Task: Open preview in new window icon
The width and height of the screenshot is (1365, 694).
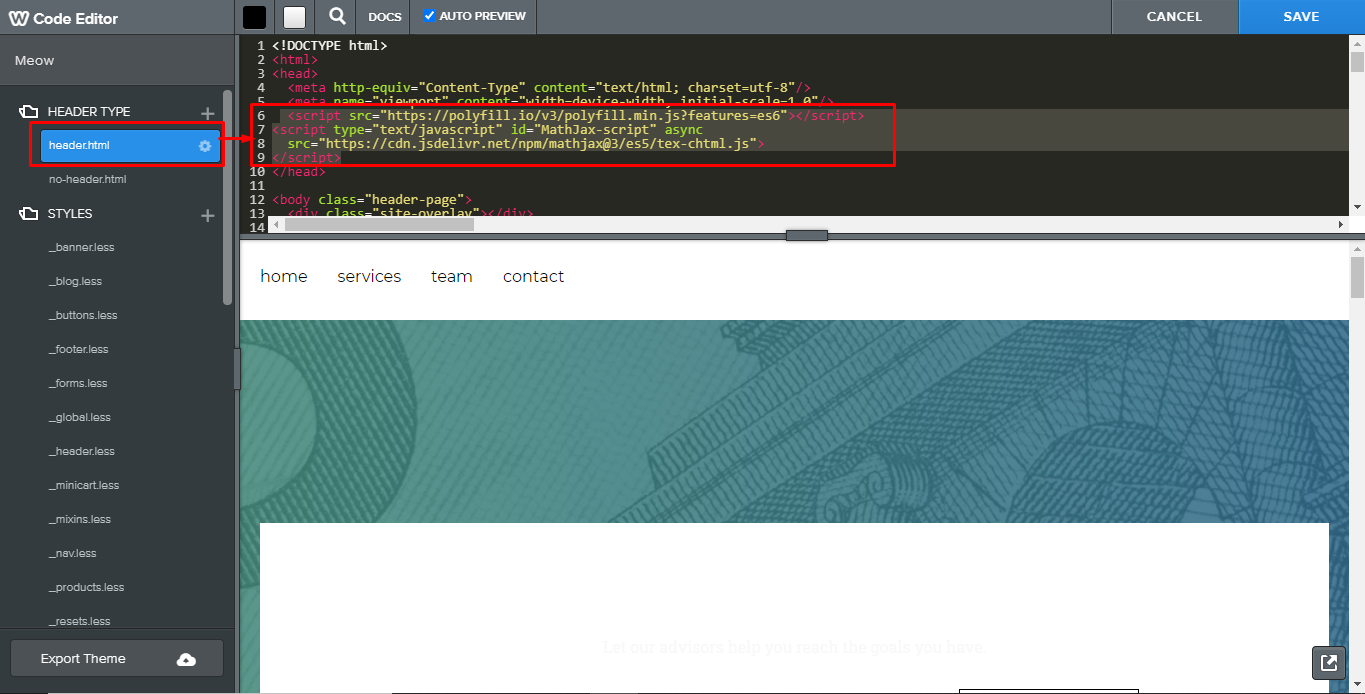Action: [1329, 662]
